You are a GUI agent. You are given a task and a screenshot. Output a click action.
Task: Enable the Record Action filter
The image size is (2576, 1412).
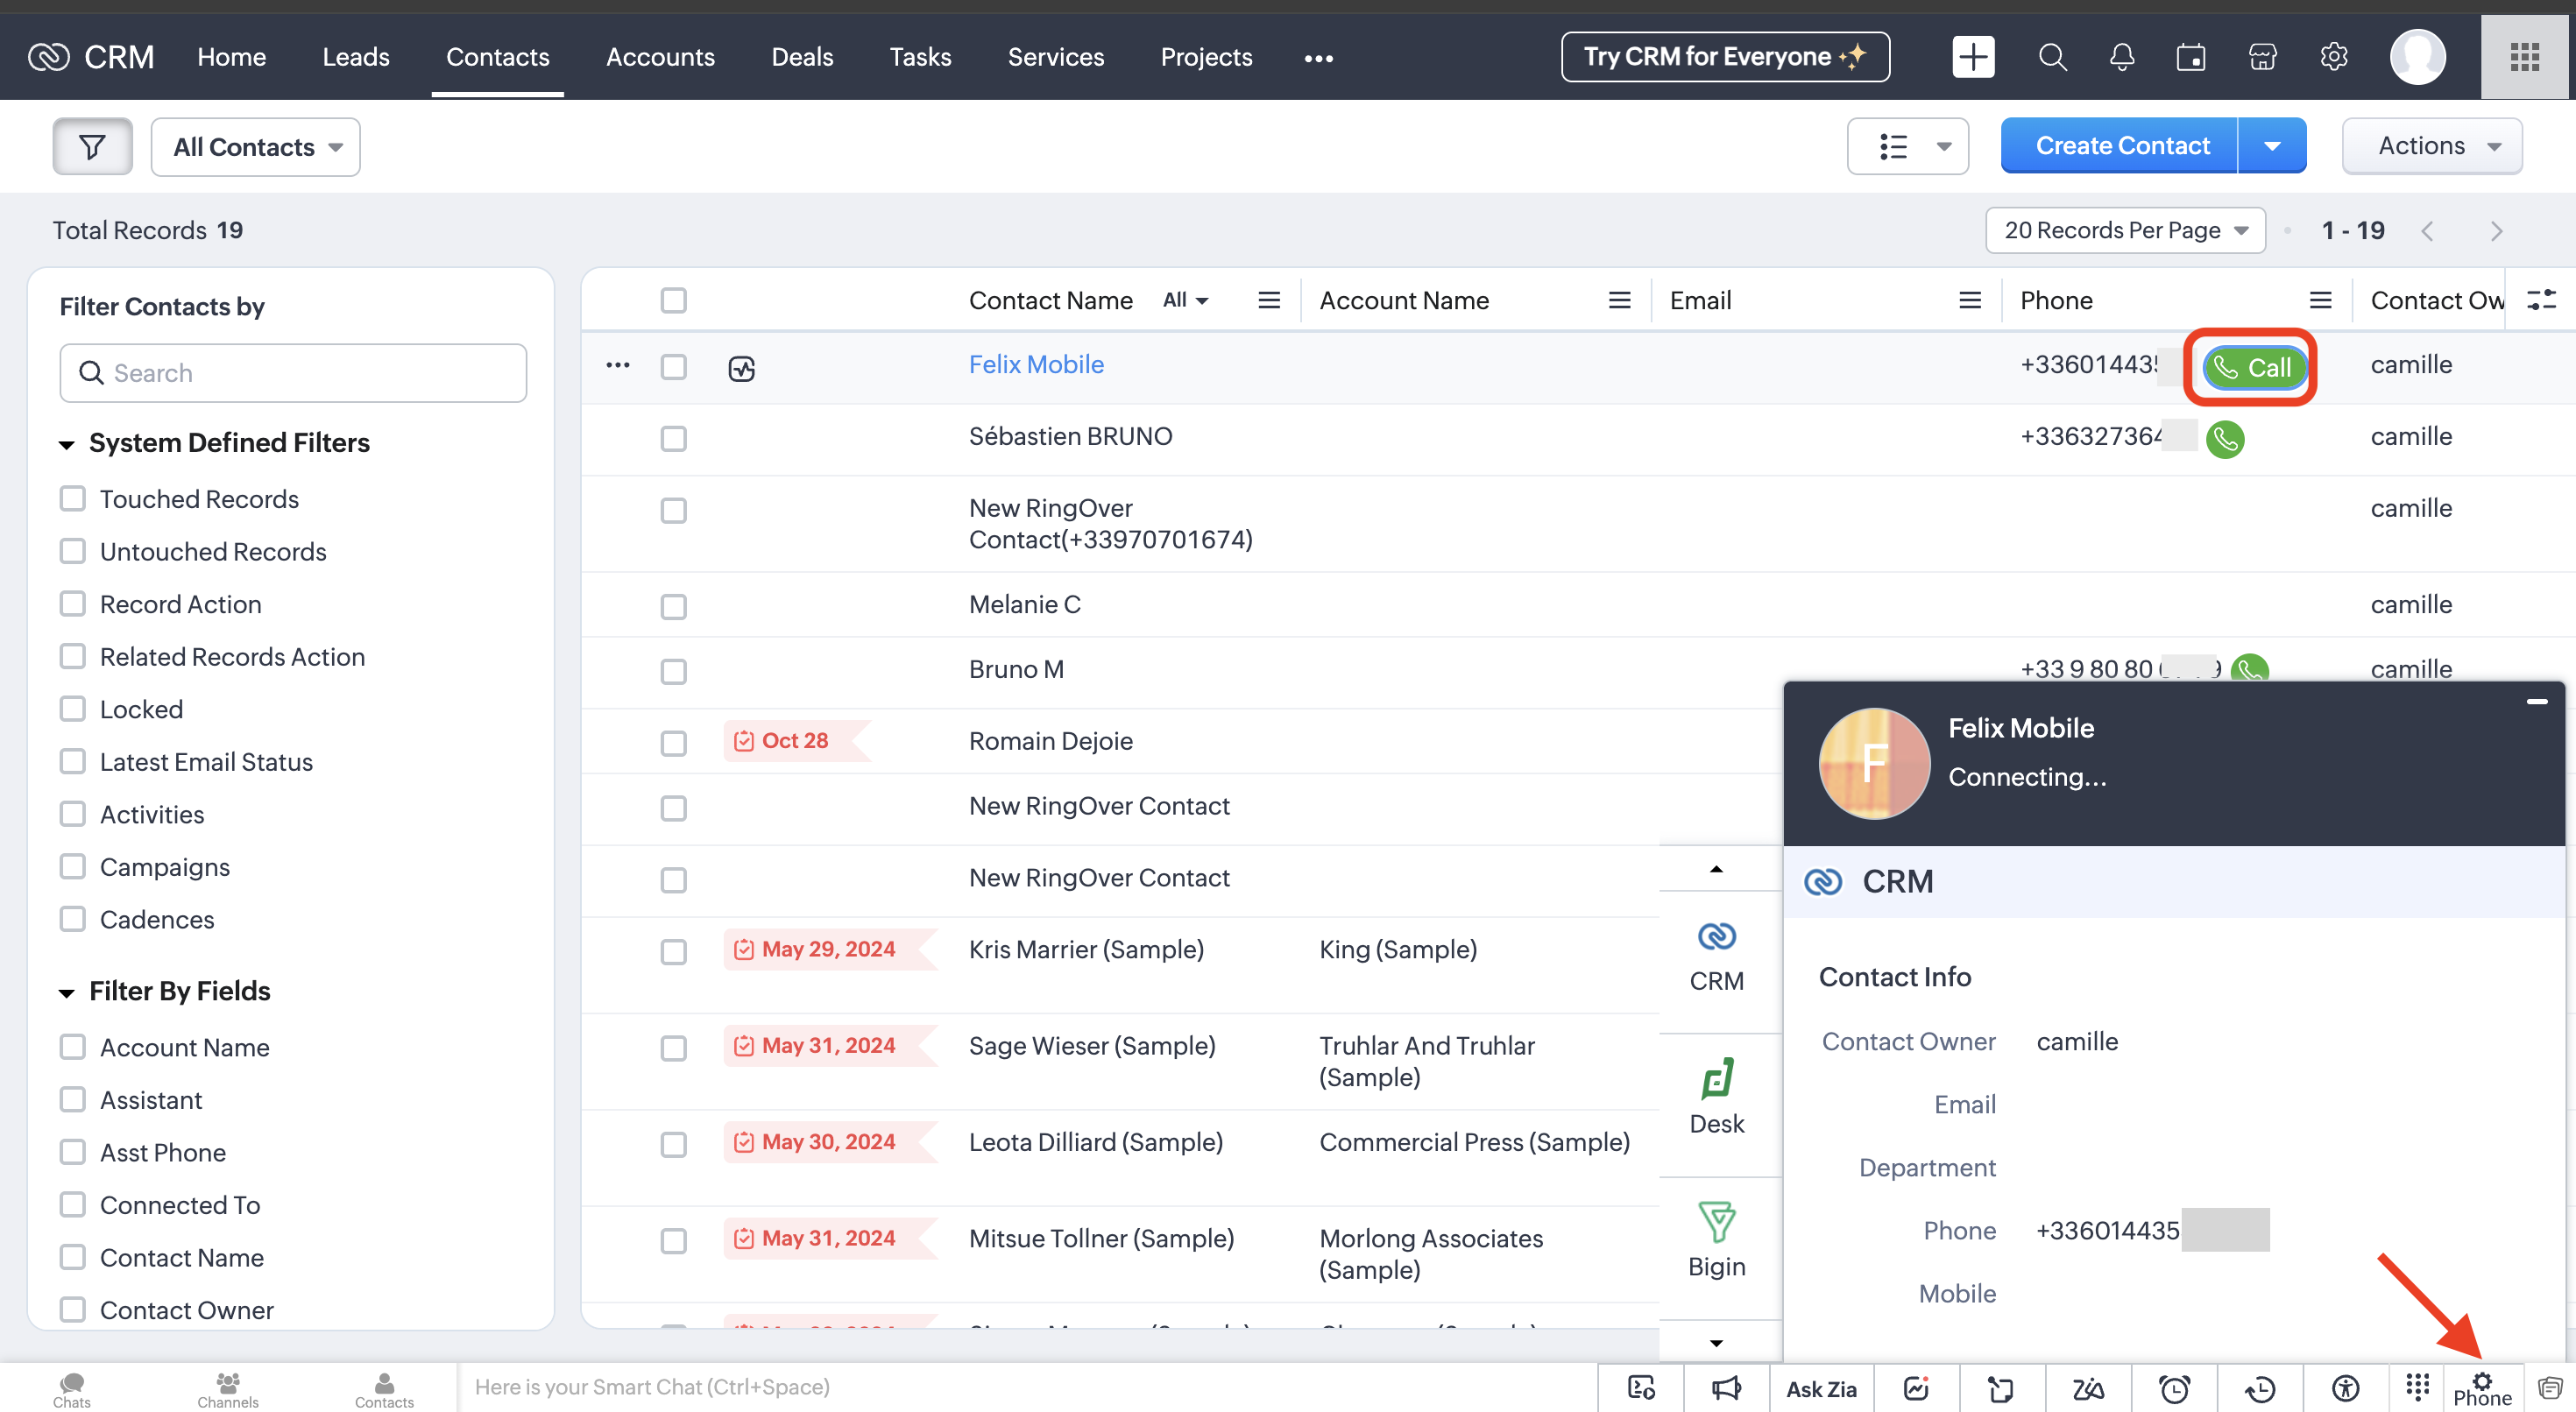coord(72,603)
